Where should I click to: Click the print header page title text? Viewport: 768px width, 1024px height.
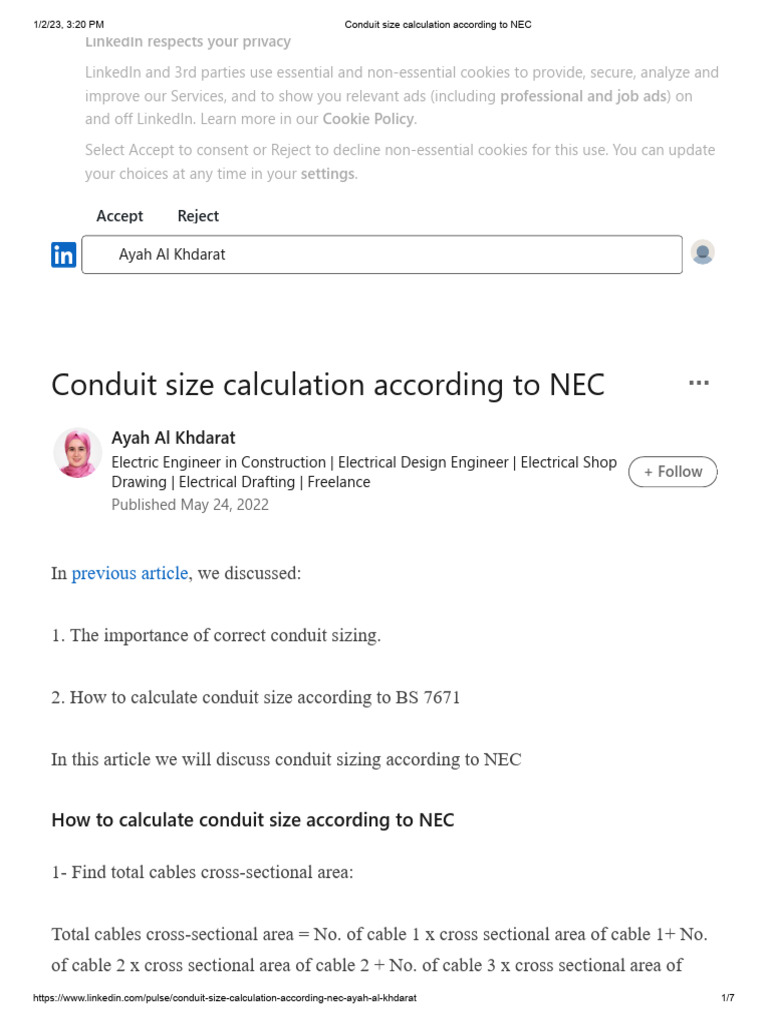coord(438,25)
